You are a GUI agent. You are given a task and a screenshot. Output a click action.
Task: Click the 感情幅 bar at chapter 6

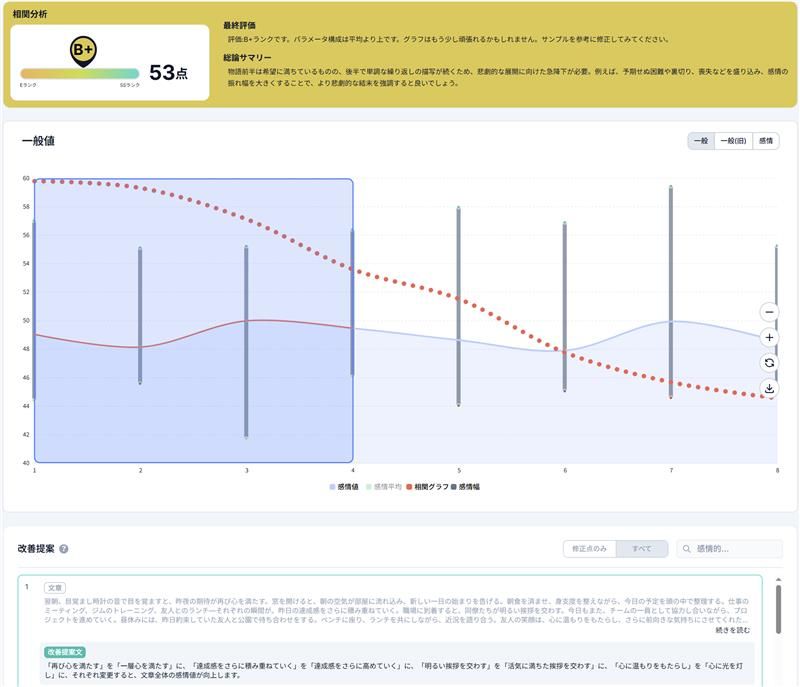pos(565,307)
